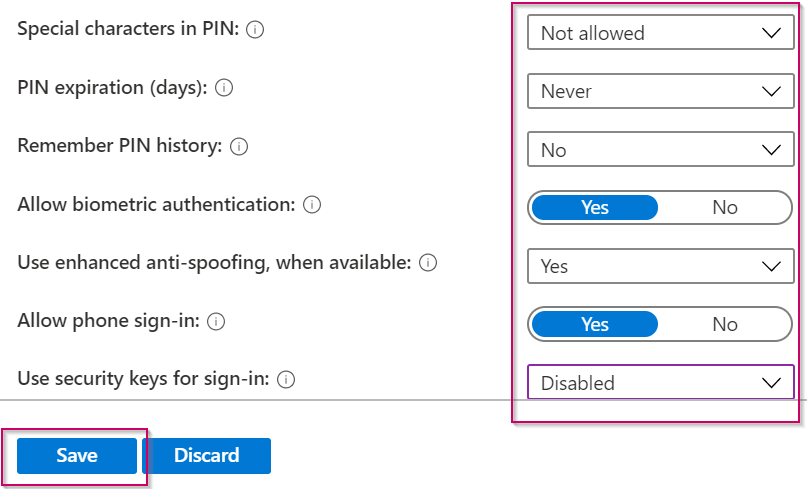Open the security keys dropdown showing Disabled

[661, 383]
